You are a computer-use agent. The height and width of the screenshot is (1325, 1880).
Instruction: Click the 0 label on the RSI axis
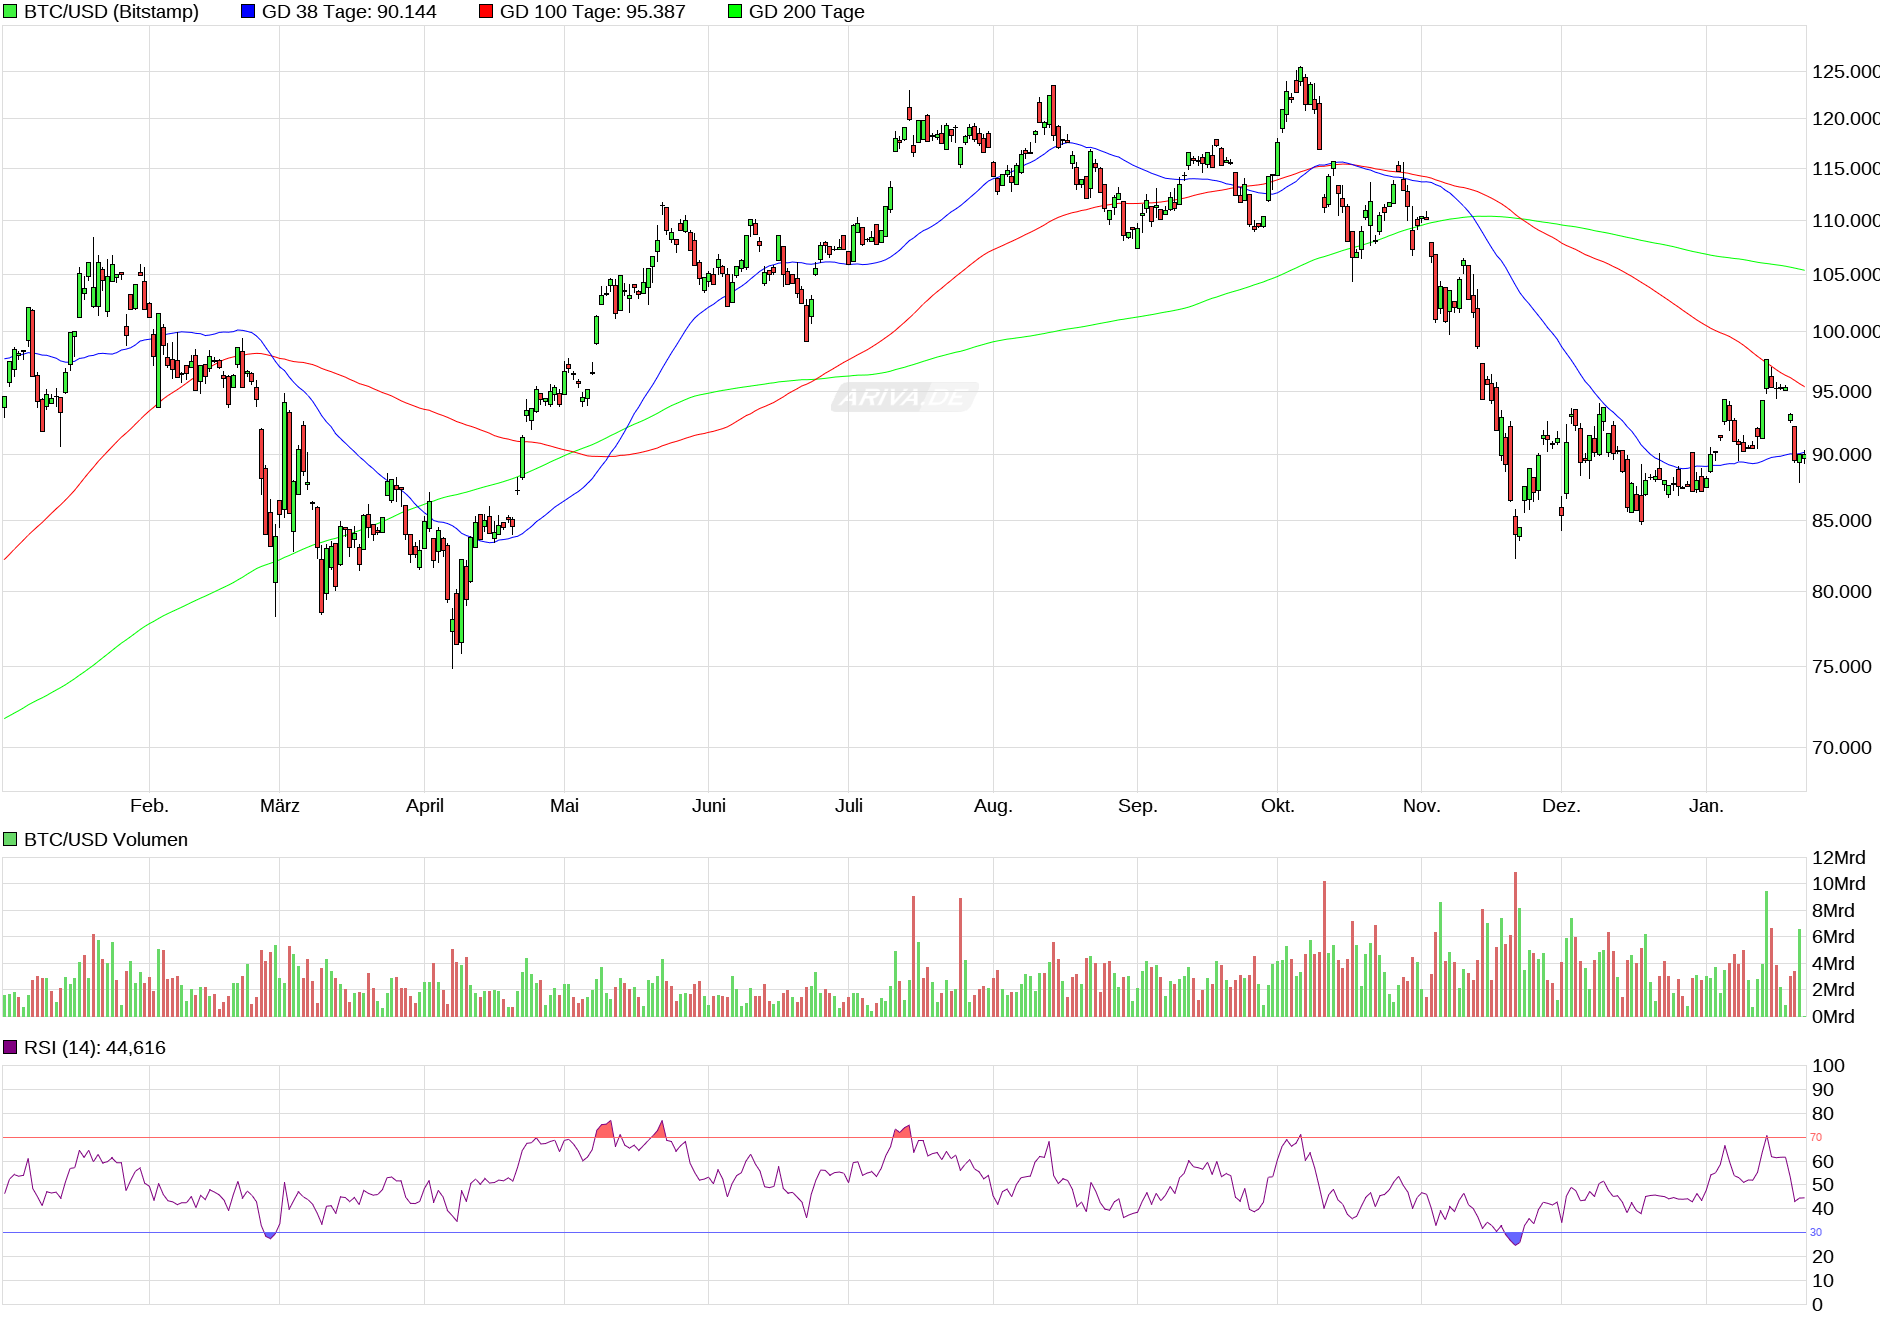[1818, 1305]
